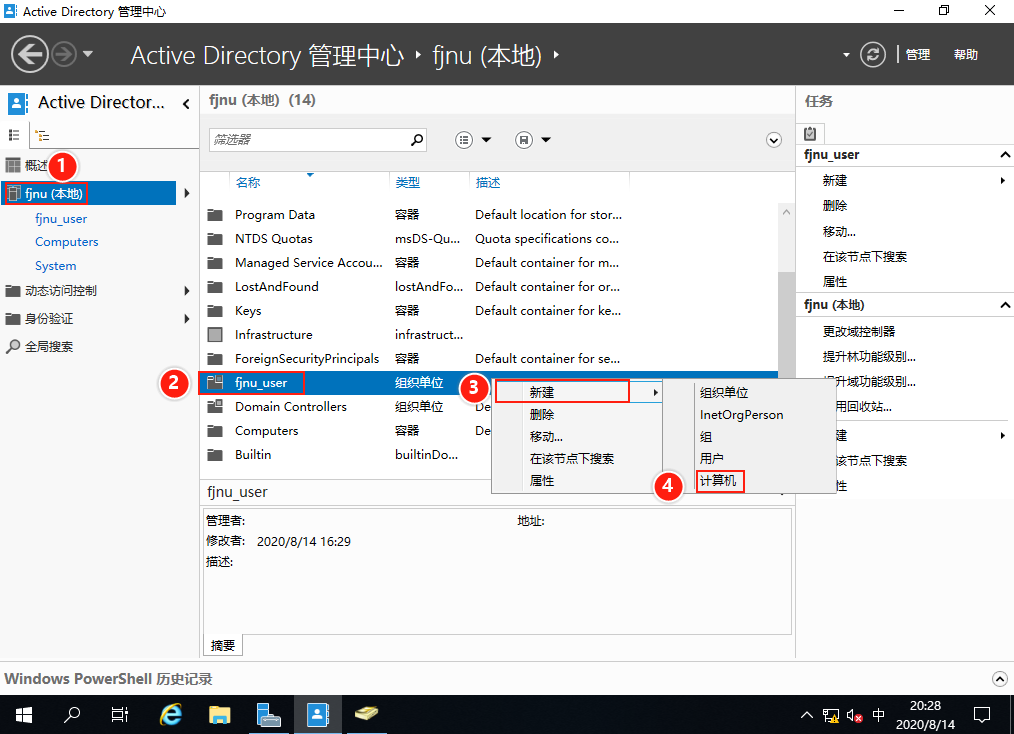Screen dimensions: 1014x734
Task: Open Computers link in navigation pane
Action: pos(67,242)
